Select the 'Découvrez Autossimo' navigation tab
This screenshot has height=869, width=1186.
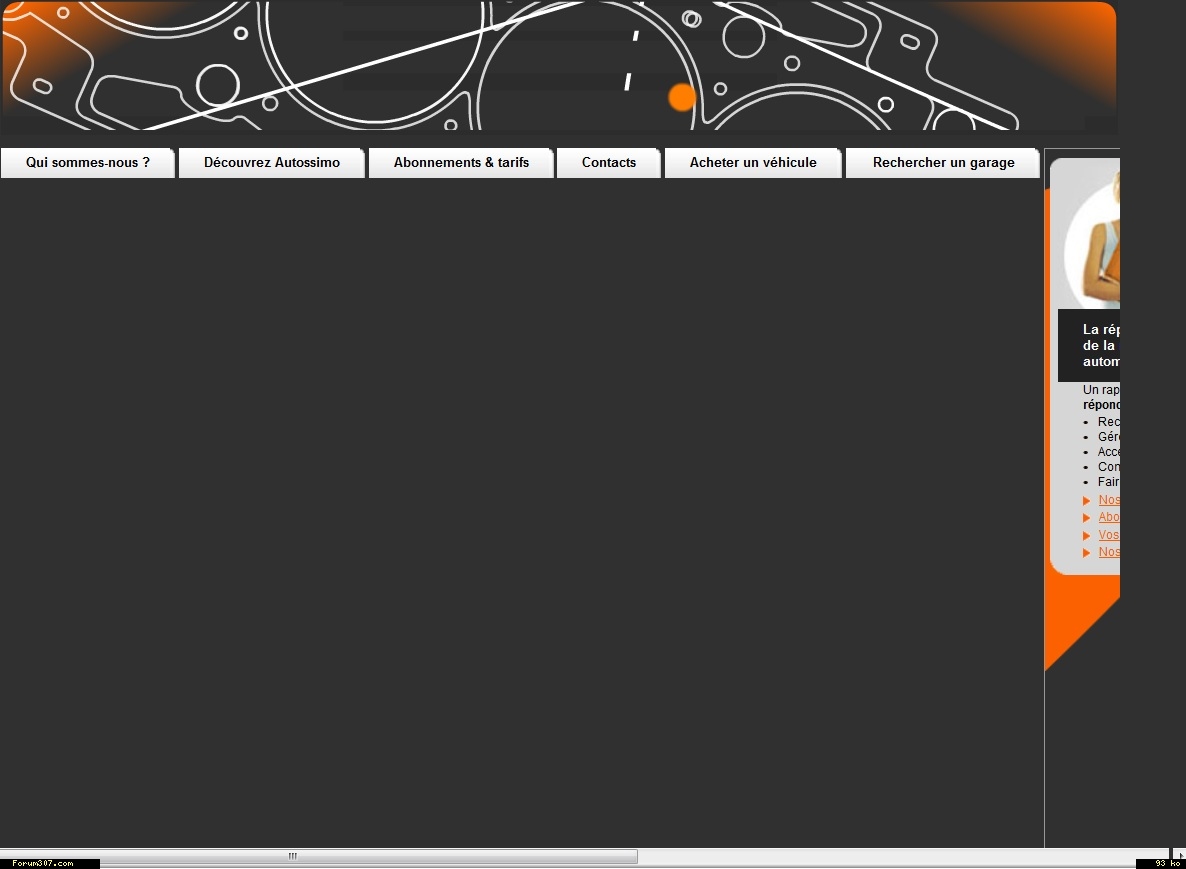pos(271,163)
